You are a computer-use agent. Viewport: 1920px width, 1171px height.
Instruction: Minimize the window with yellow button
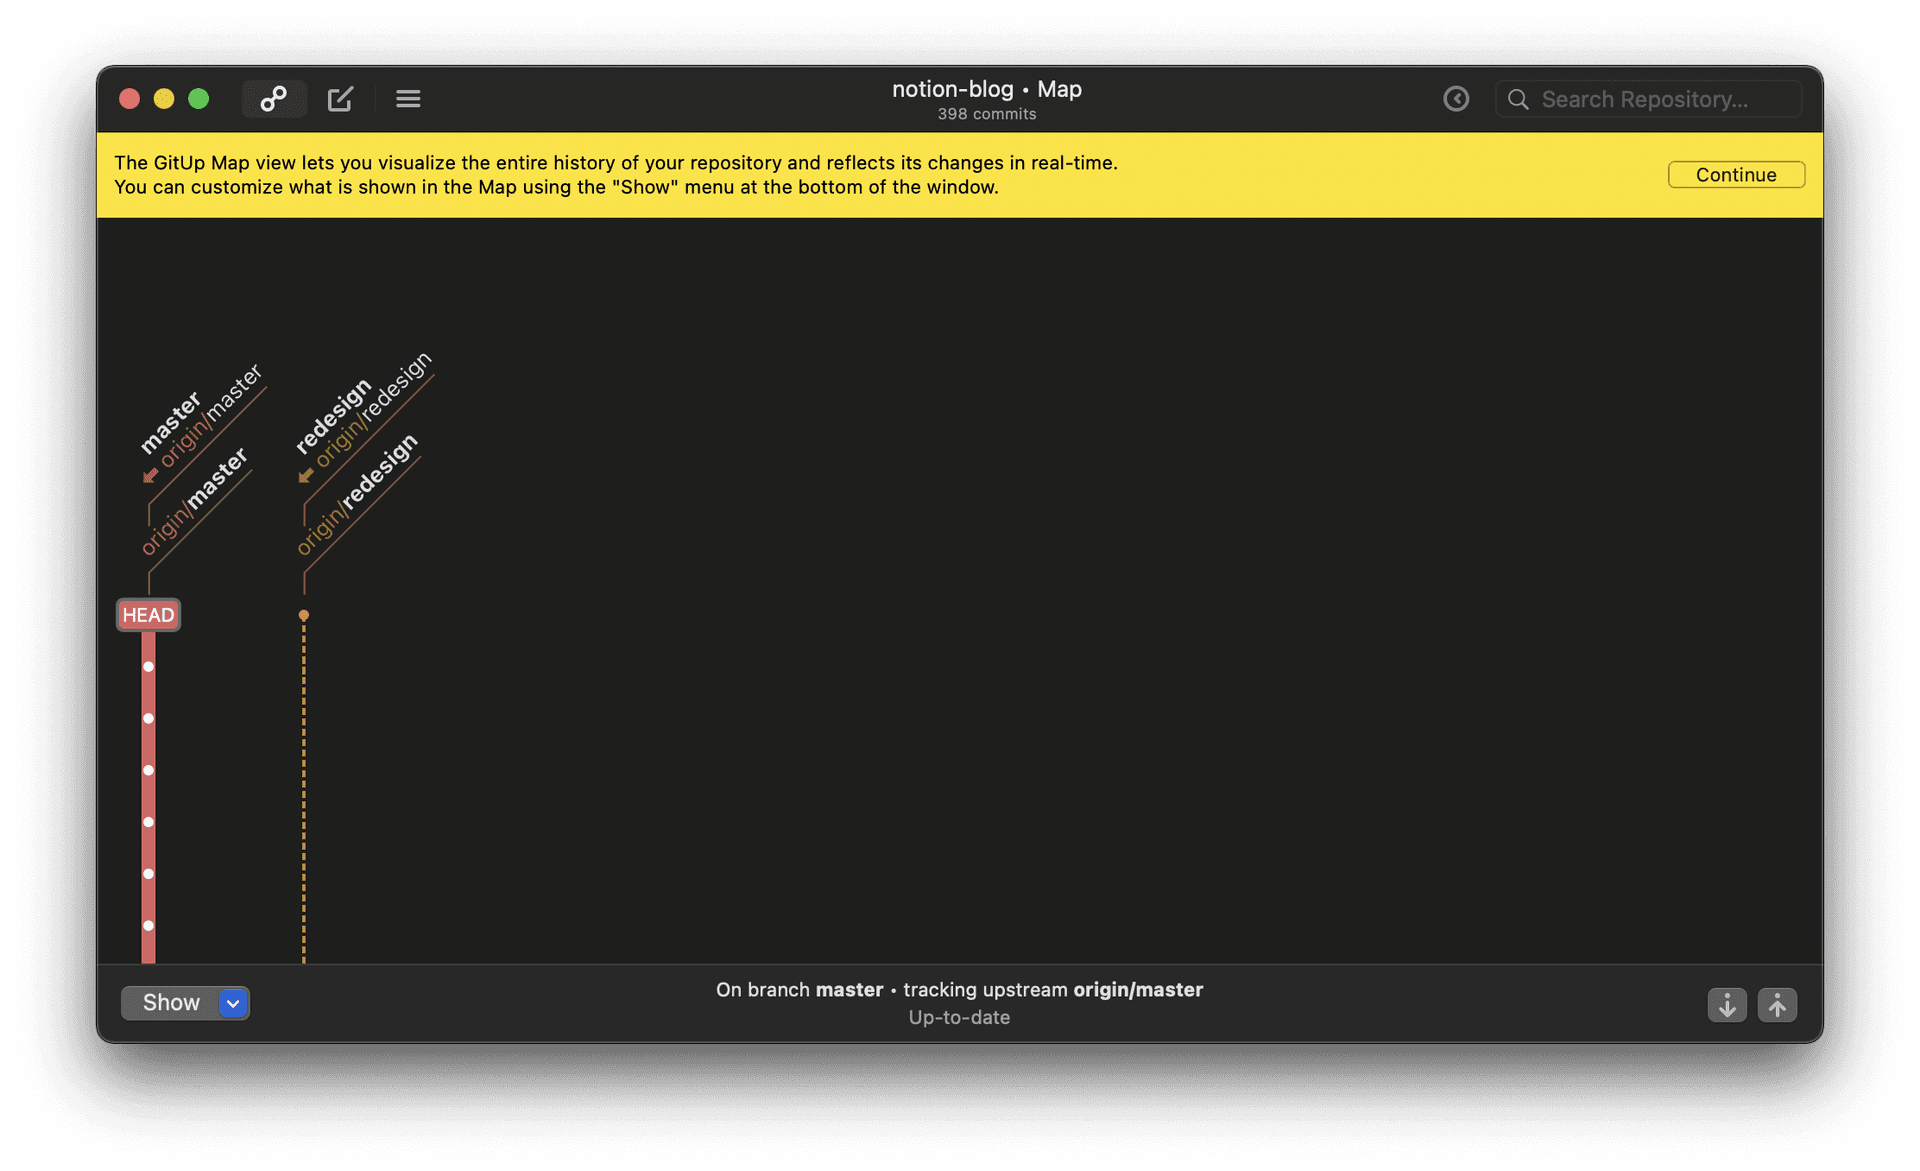pyautogui.click(x=164, y=99)
